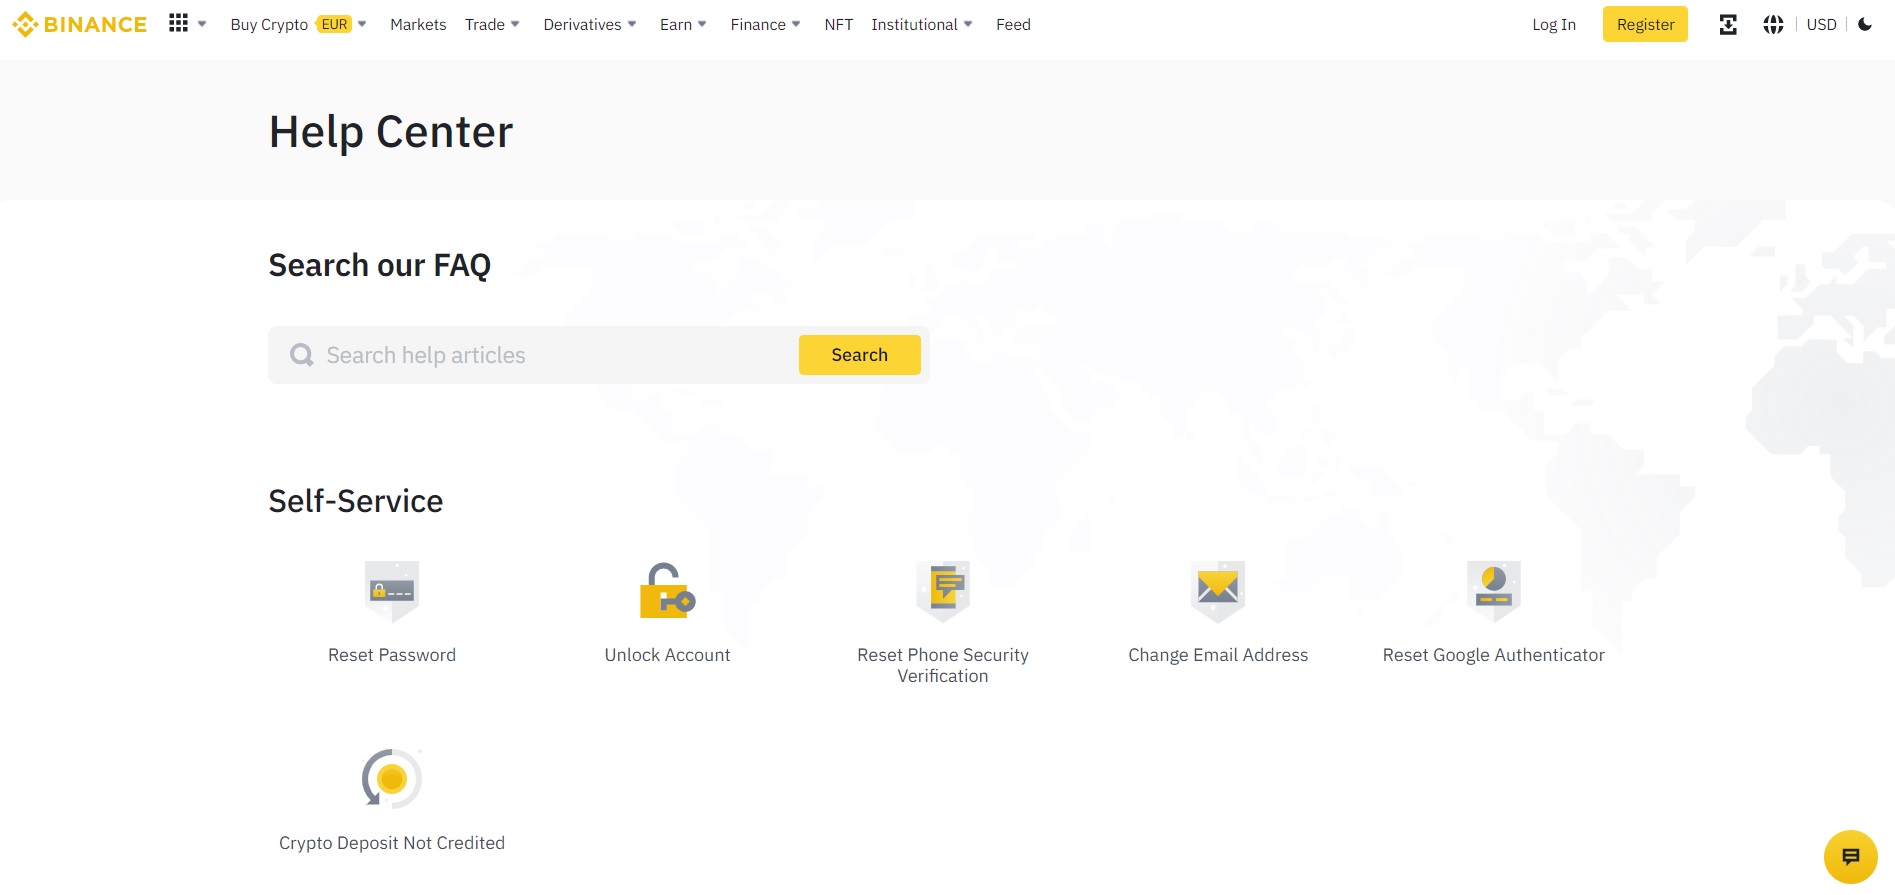Click the Change Email Address envelope icon
The height and width of the screenshot is (895, 1895).
tap(1218, 590)
